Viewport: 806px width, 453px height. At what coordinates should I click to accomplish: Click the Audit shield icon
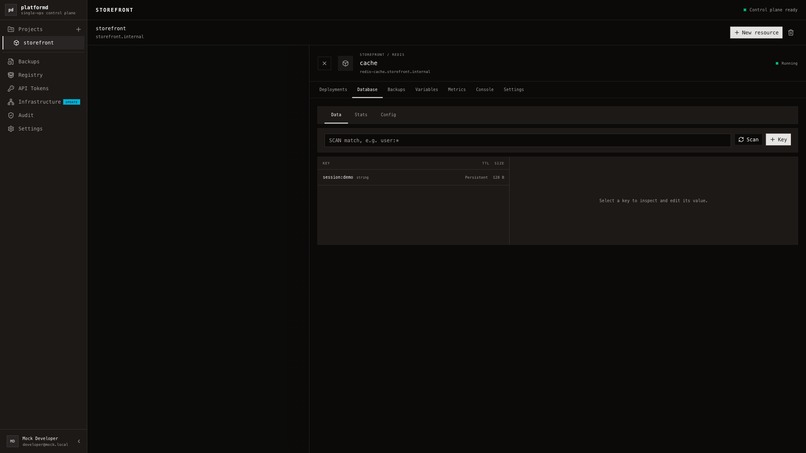click(11, 115)
